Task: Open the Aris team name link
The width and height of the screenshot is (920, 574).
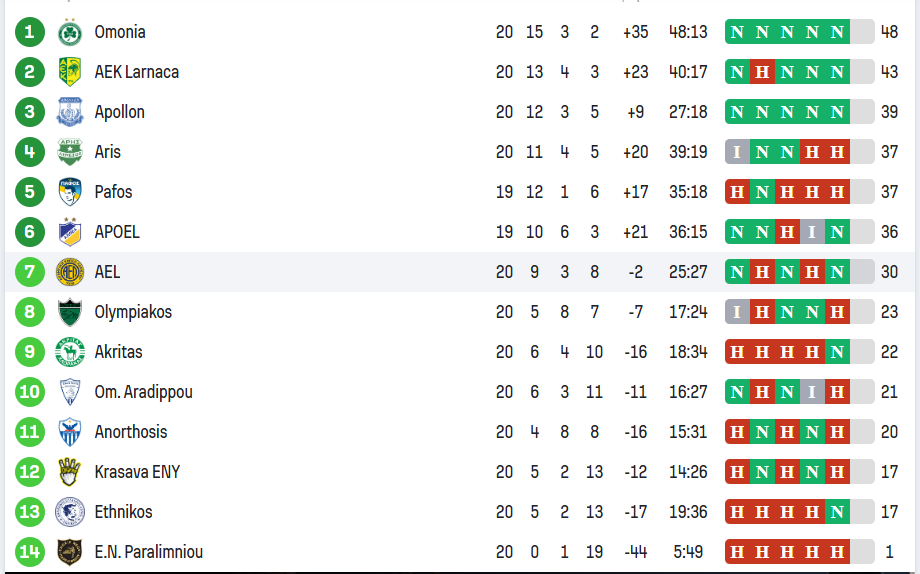Action: click(107, 152)
